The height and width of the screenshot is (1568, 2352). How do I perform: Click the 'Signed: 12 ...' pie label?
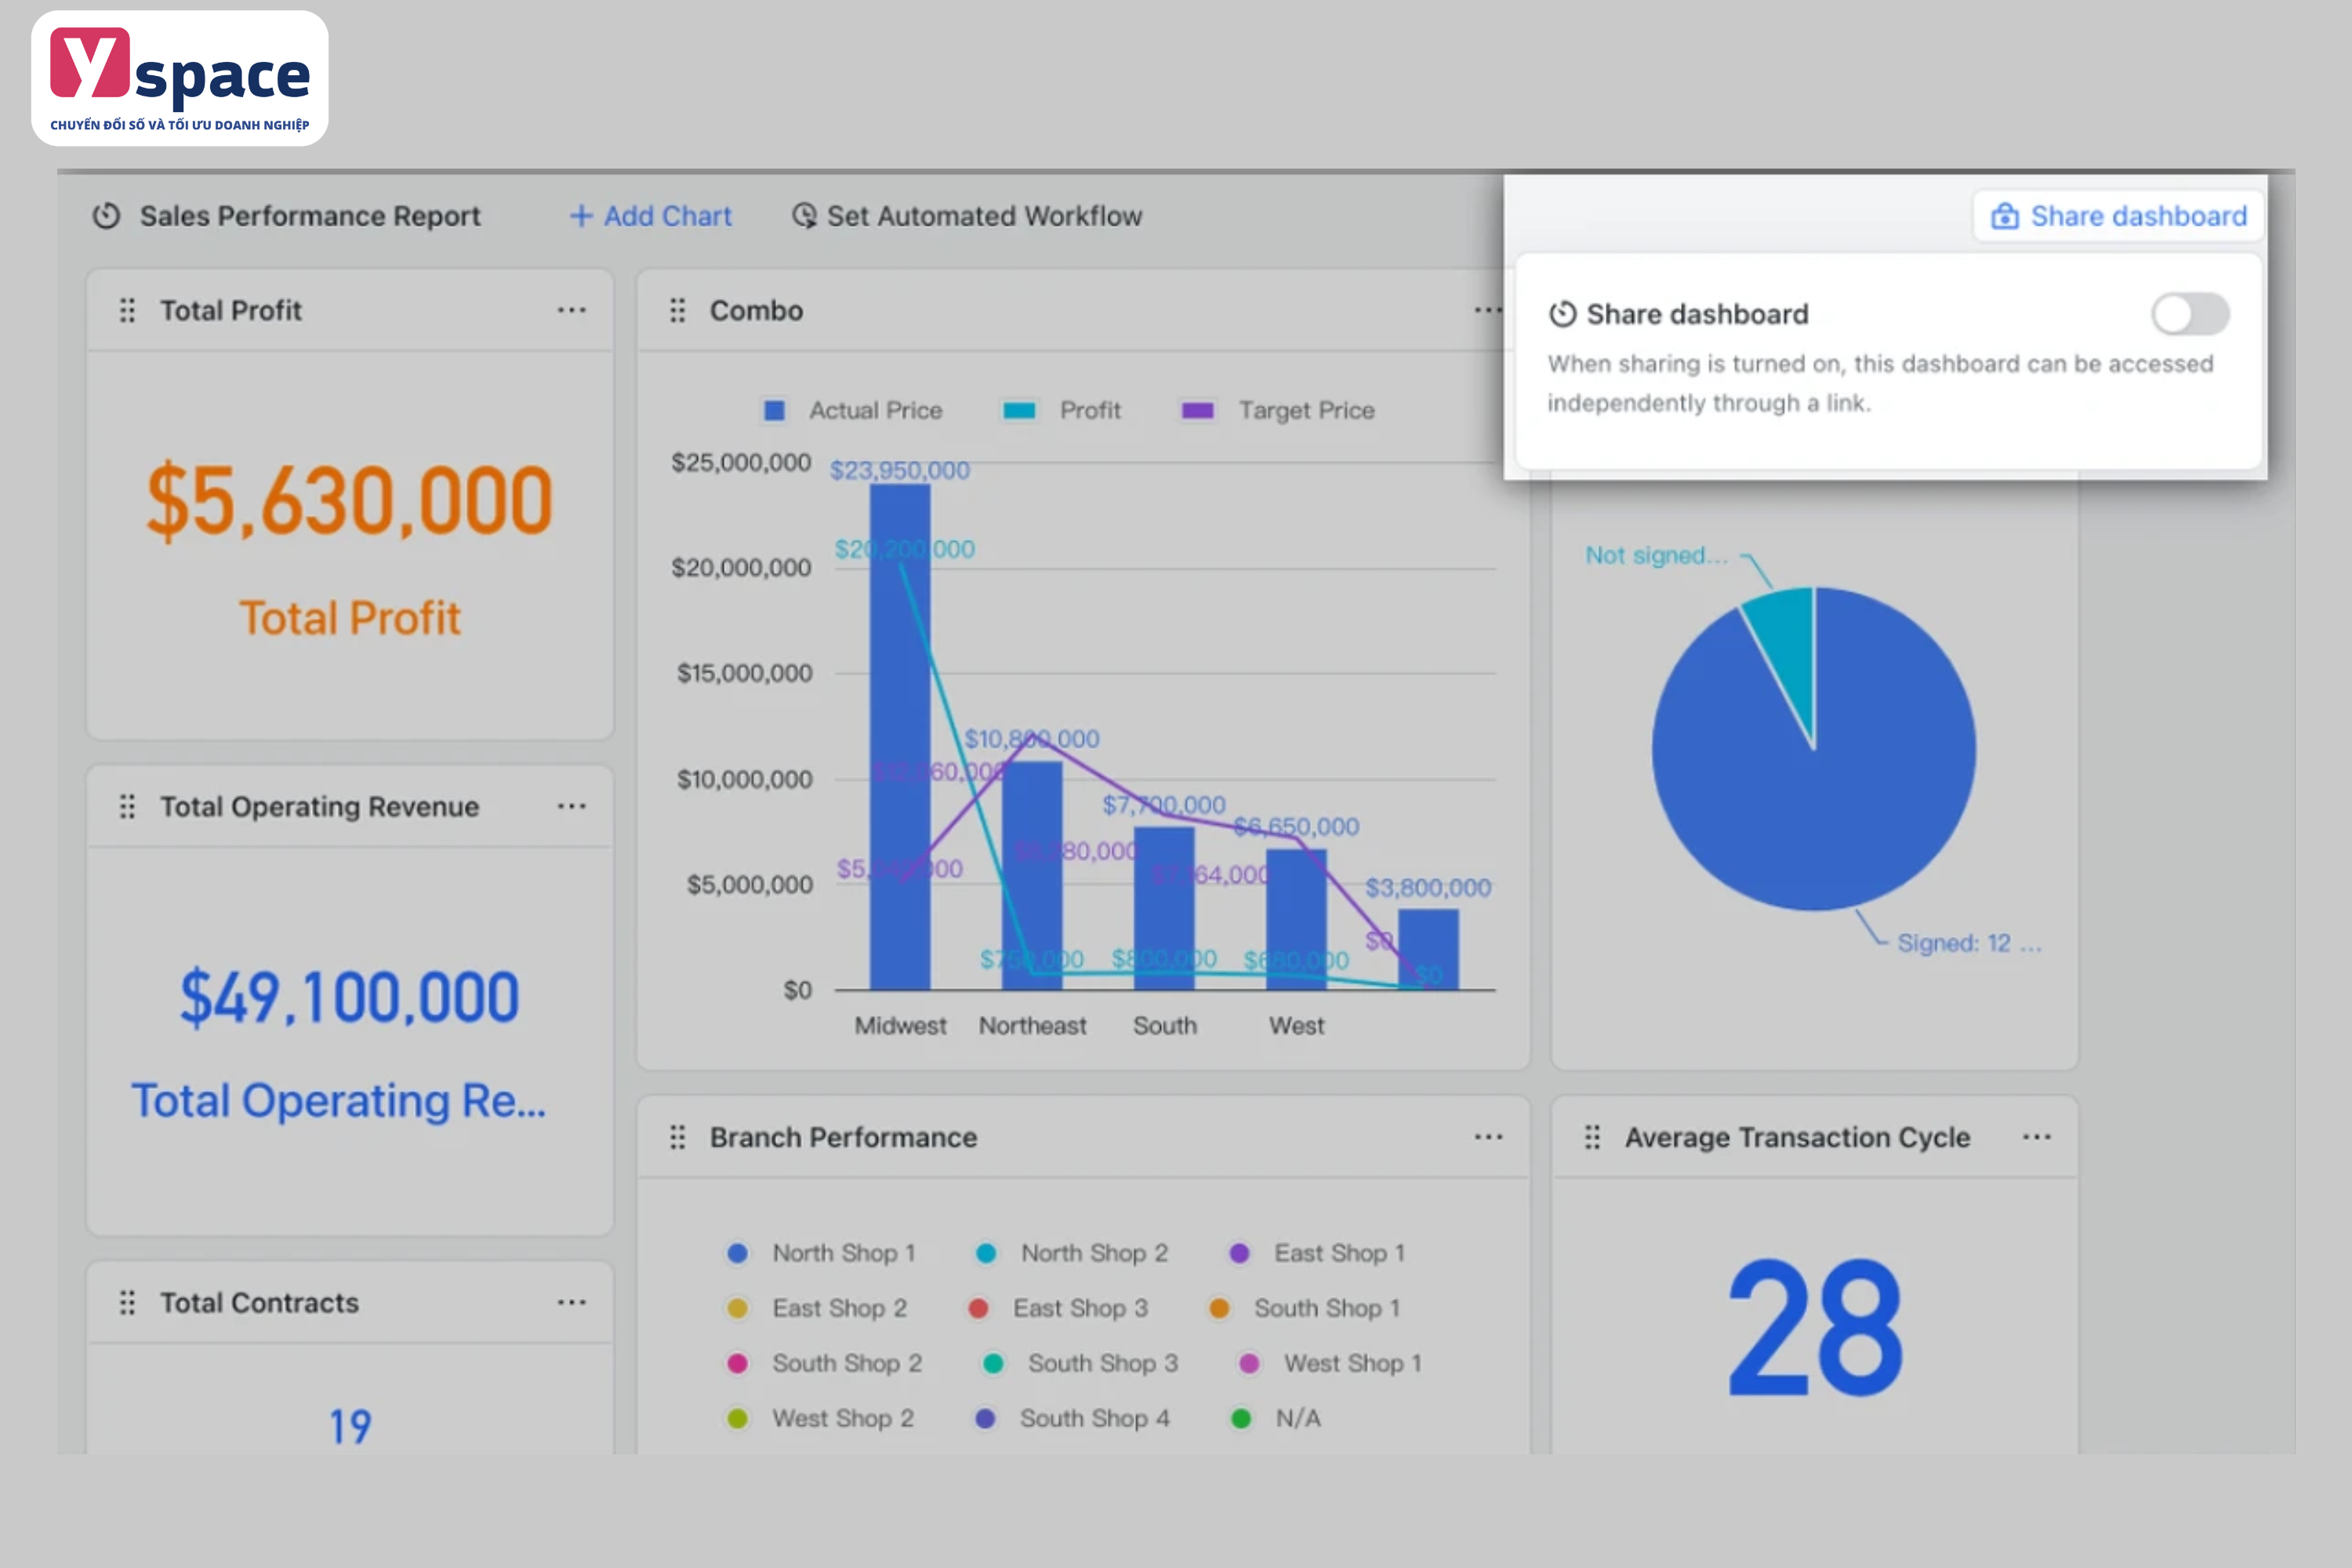tap(1969, 943)
